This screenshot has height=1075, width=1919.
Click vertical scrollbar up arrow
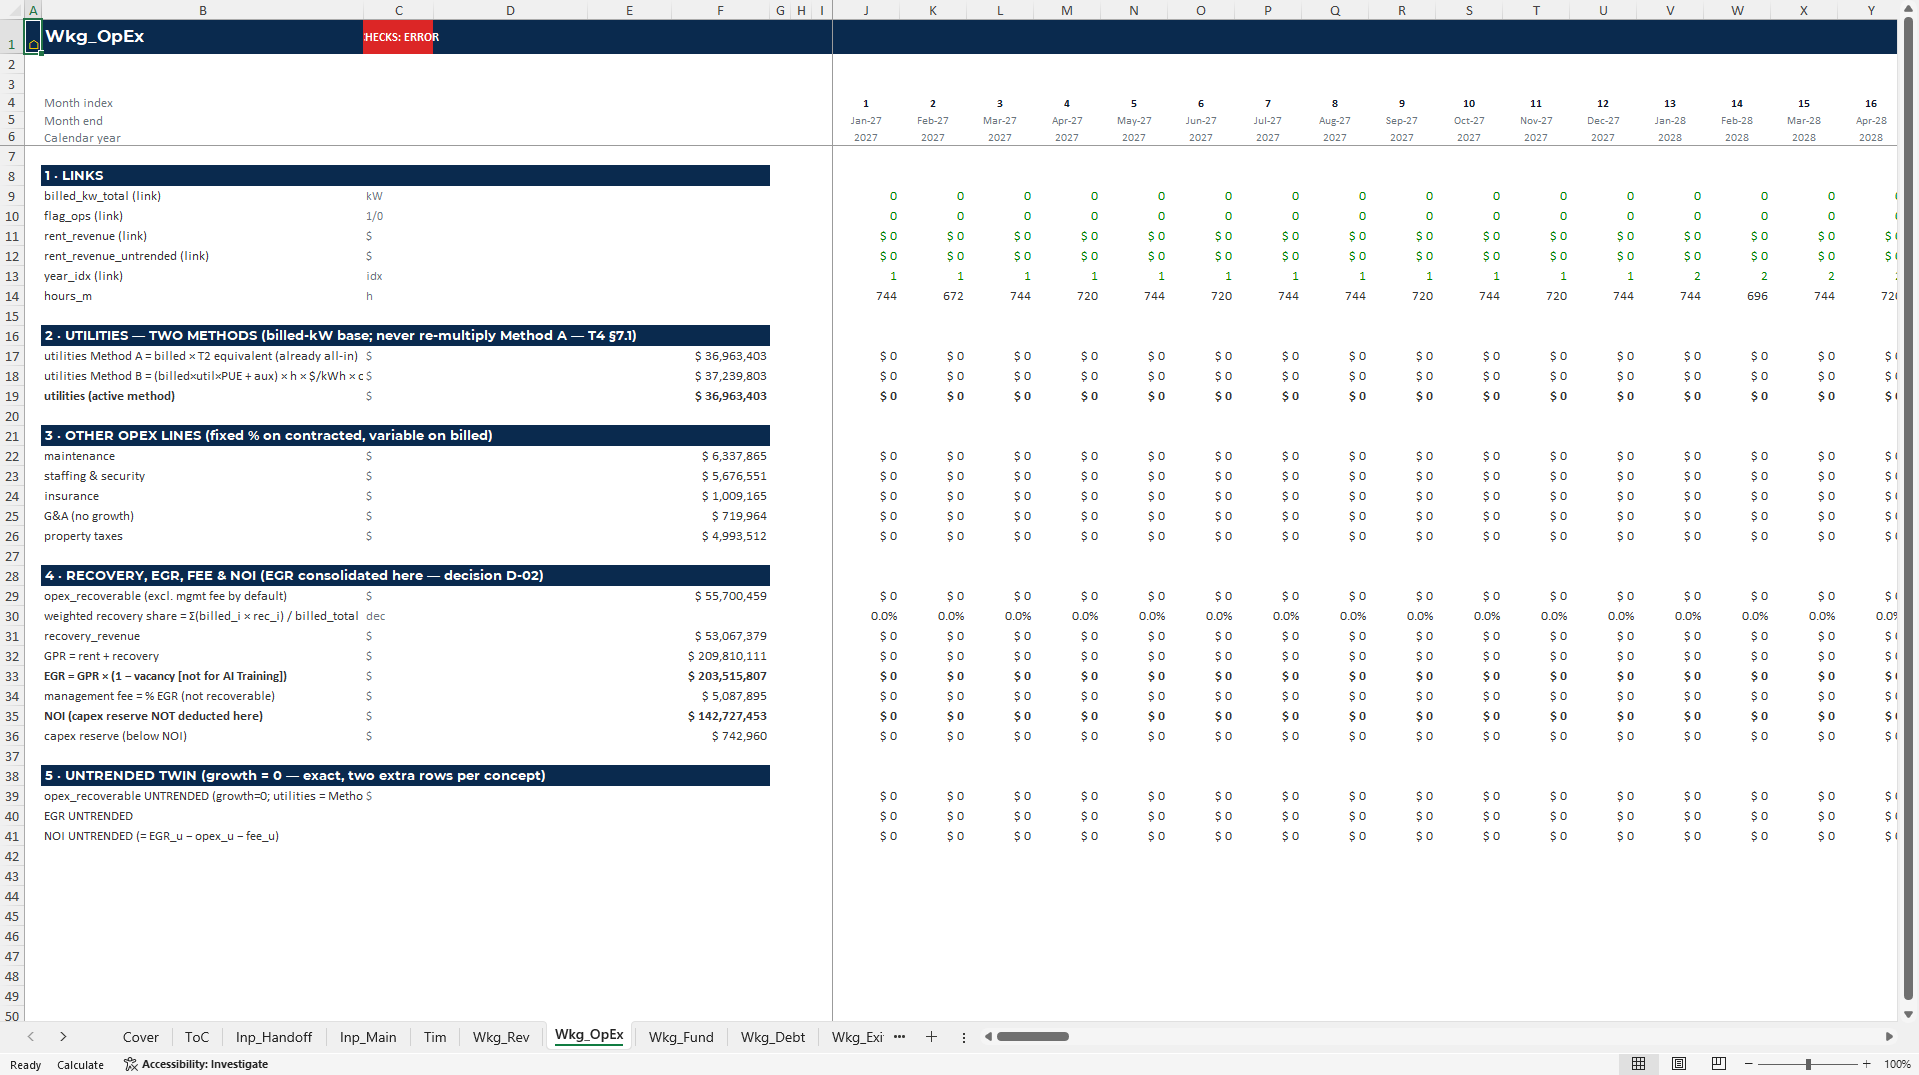[x=1908, y=10]
